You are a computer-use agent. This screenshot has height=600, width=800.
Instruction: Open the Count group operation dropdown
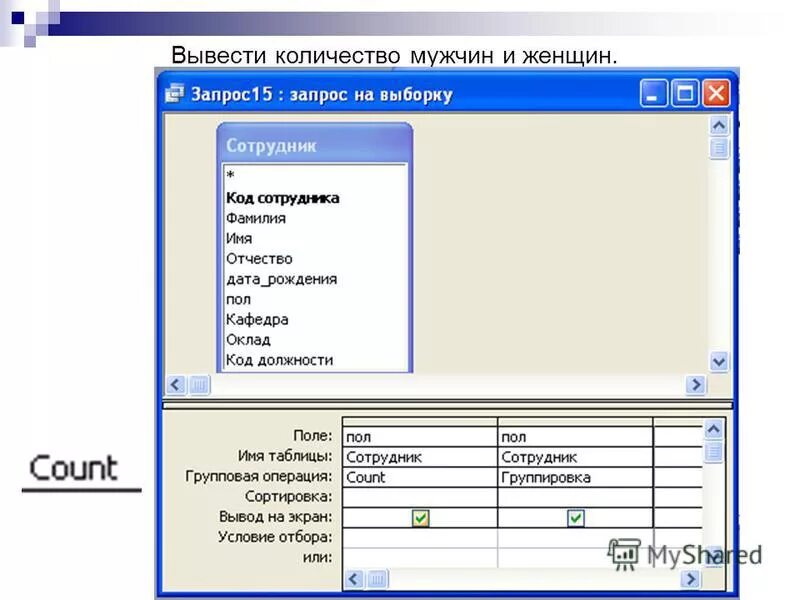coord(418,478)
